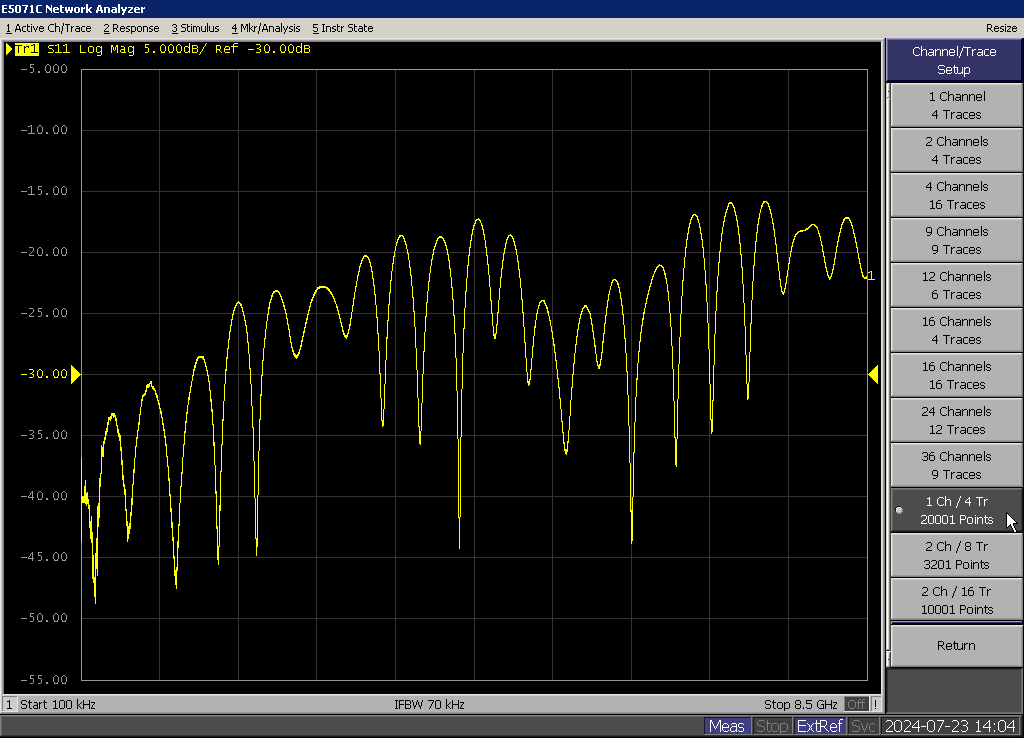Image resolution: width=1024 pixels, height=738 pixels.
Task: Open the 2 Response menu
Action: [131, 28]
